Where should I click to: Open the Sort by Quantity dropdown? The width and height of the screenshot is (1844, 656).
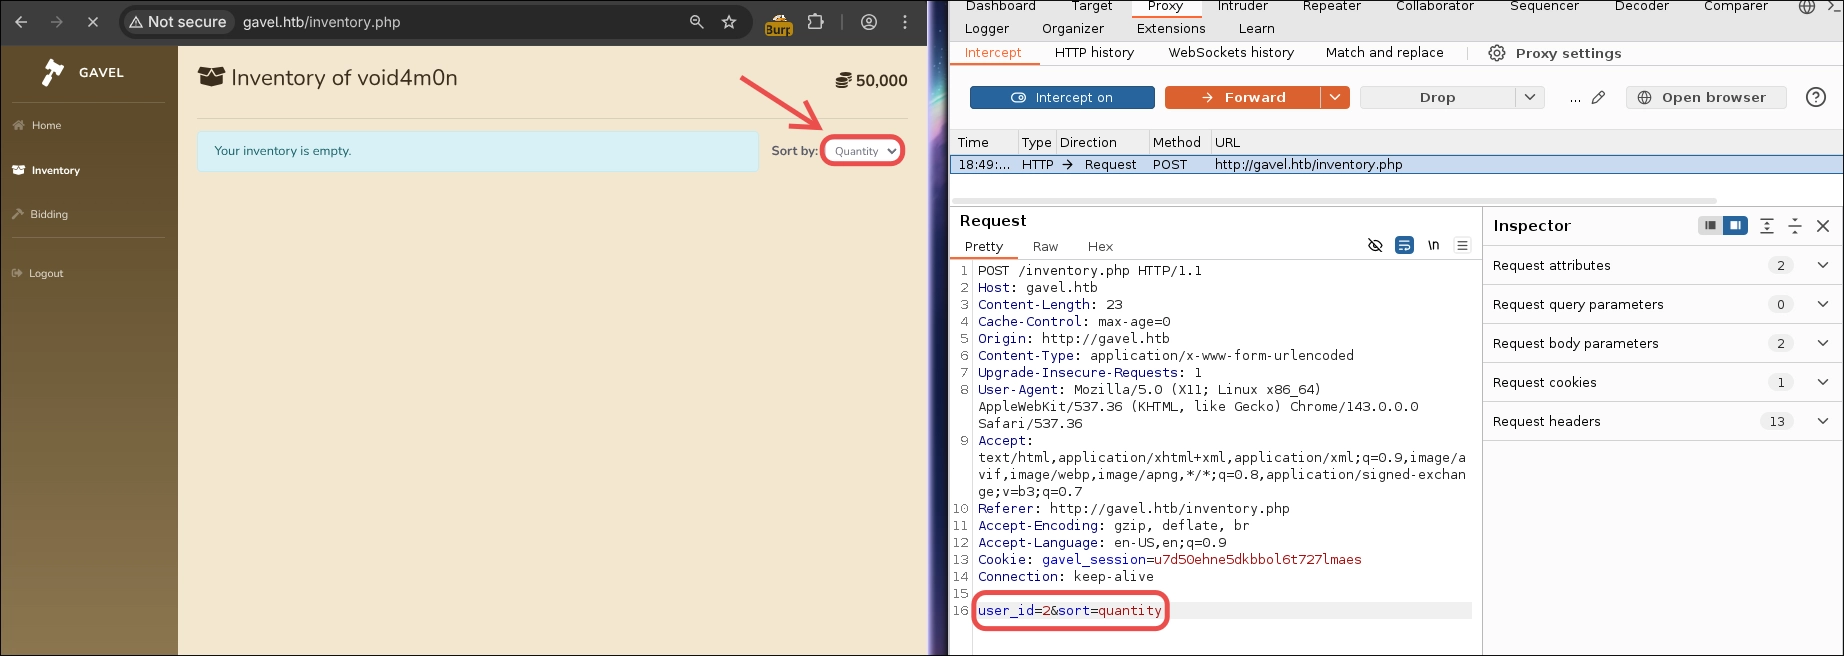pyautogui.click(x=863, y=151)
